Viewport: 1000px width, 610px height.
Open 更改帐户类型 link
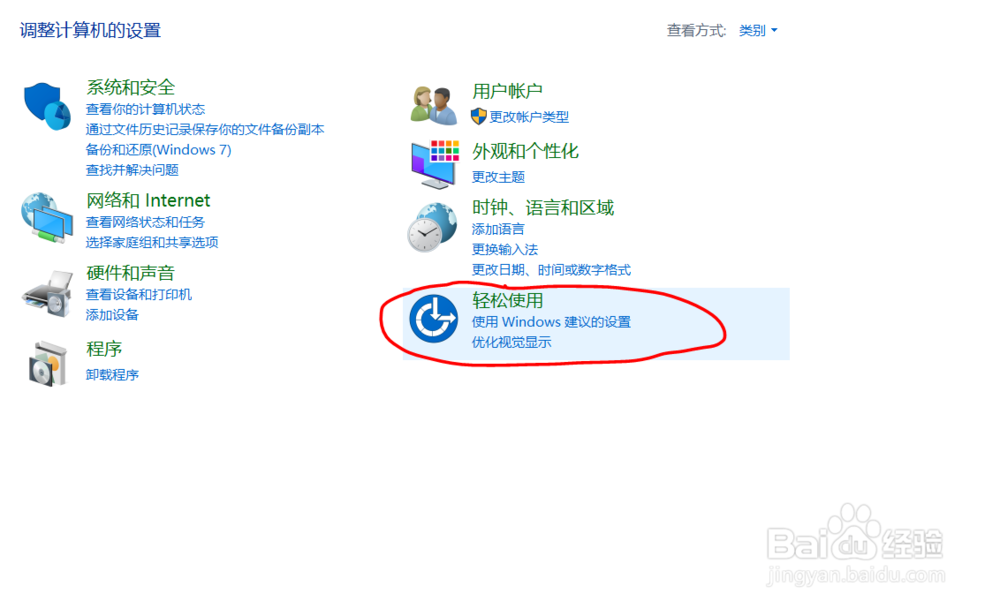(x=529, y=117)
